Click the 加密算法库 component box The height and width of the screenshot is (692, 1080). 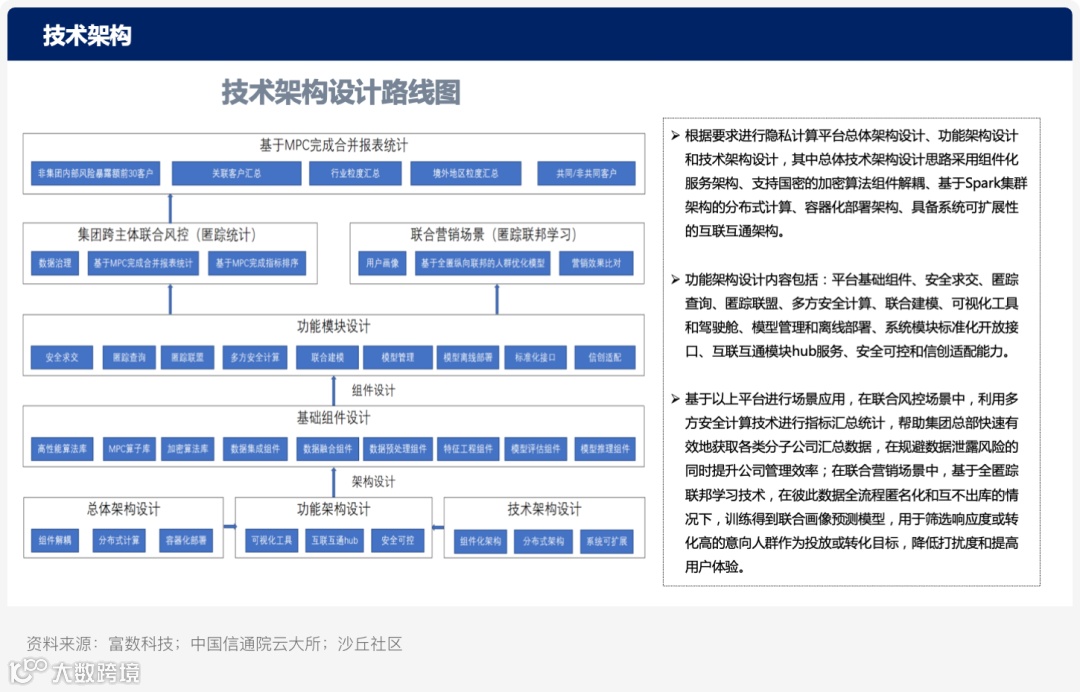187,448
